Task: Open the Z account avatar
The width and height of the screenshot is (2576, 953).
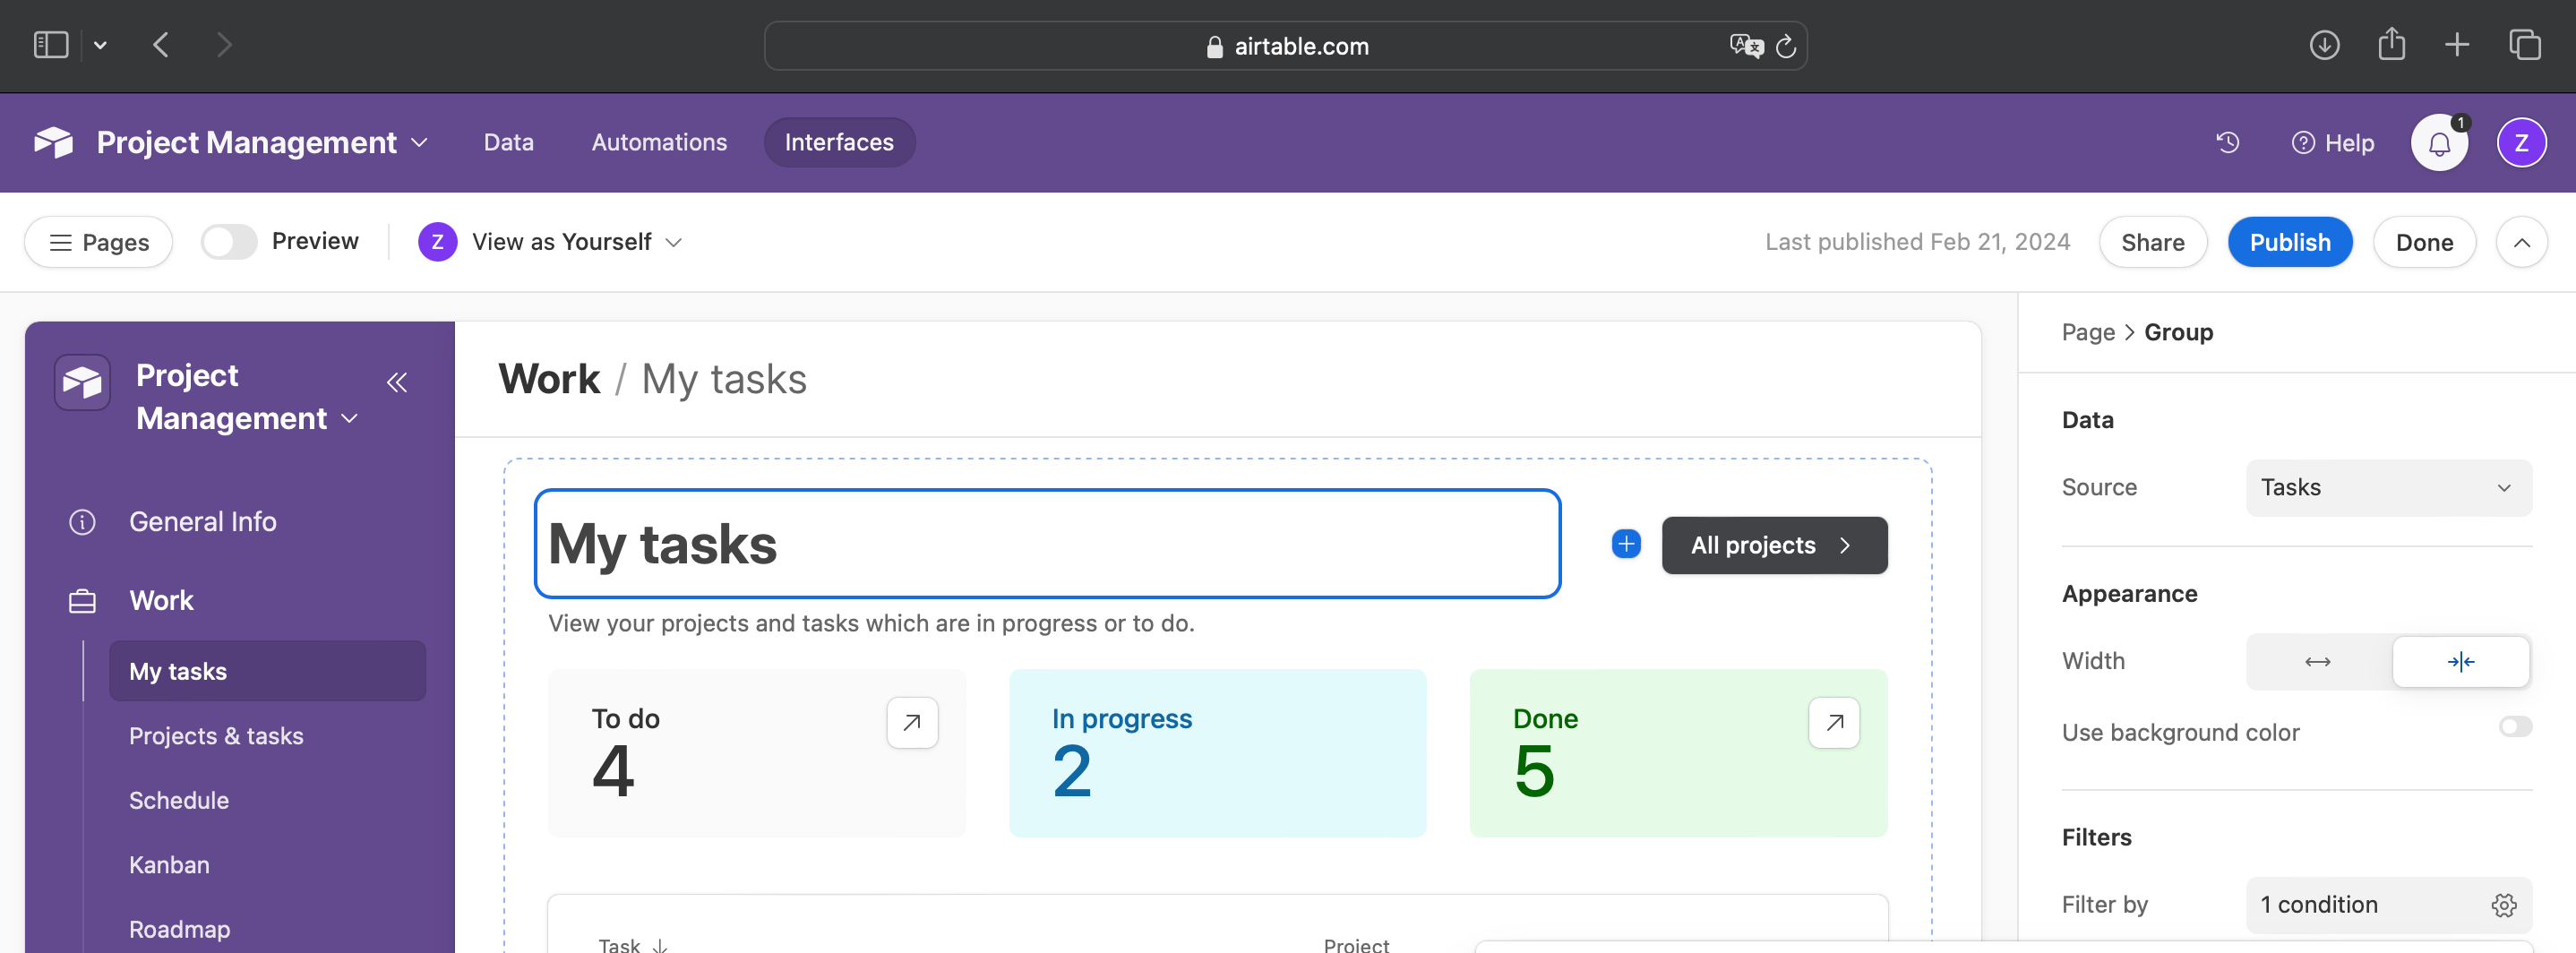Action: pyautogui.click(x=2521, y=143)
